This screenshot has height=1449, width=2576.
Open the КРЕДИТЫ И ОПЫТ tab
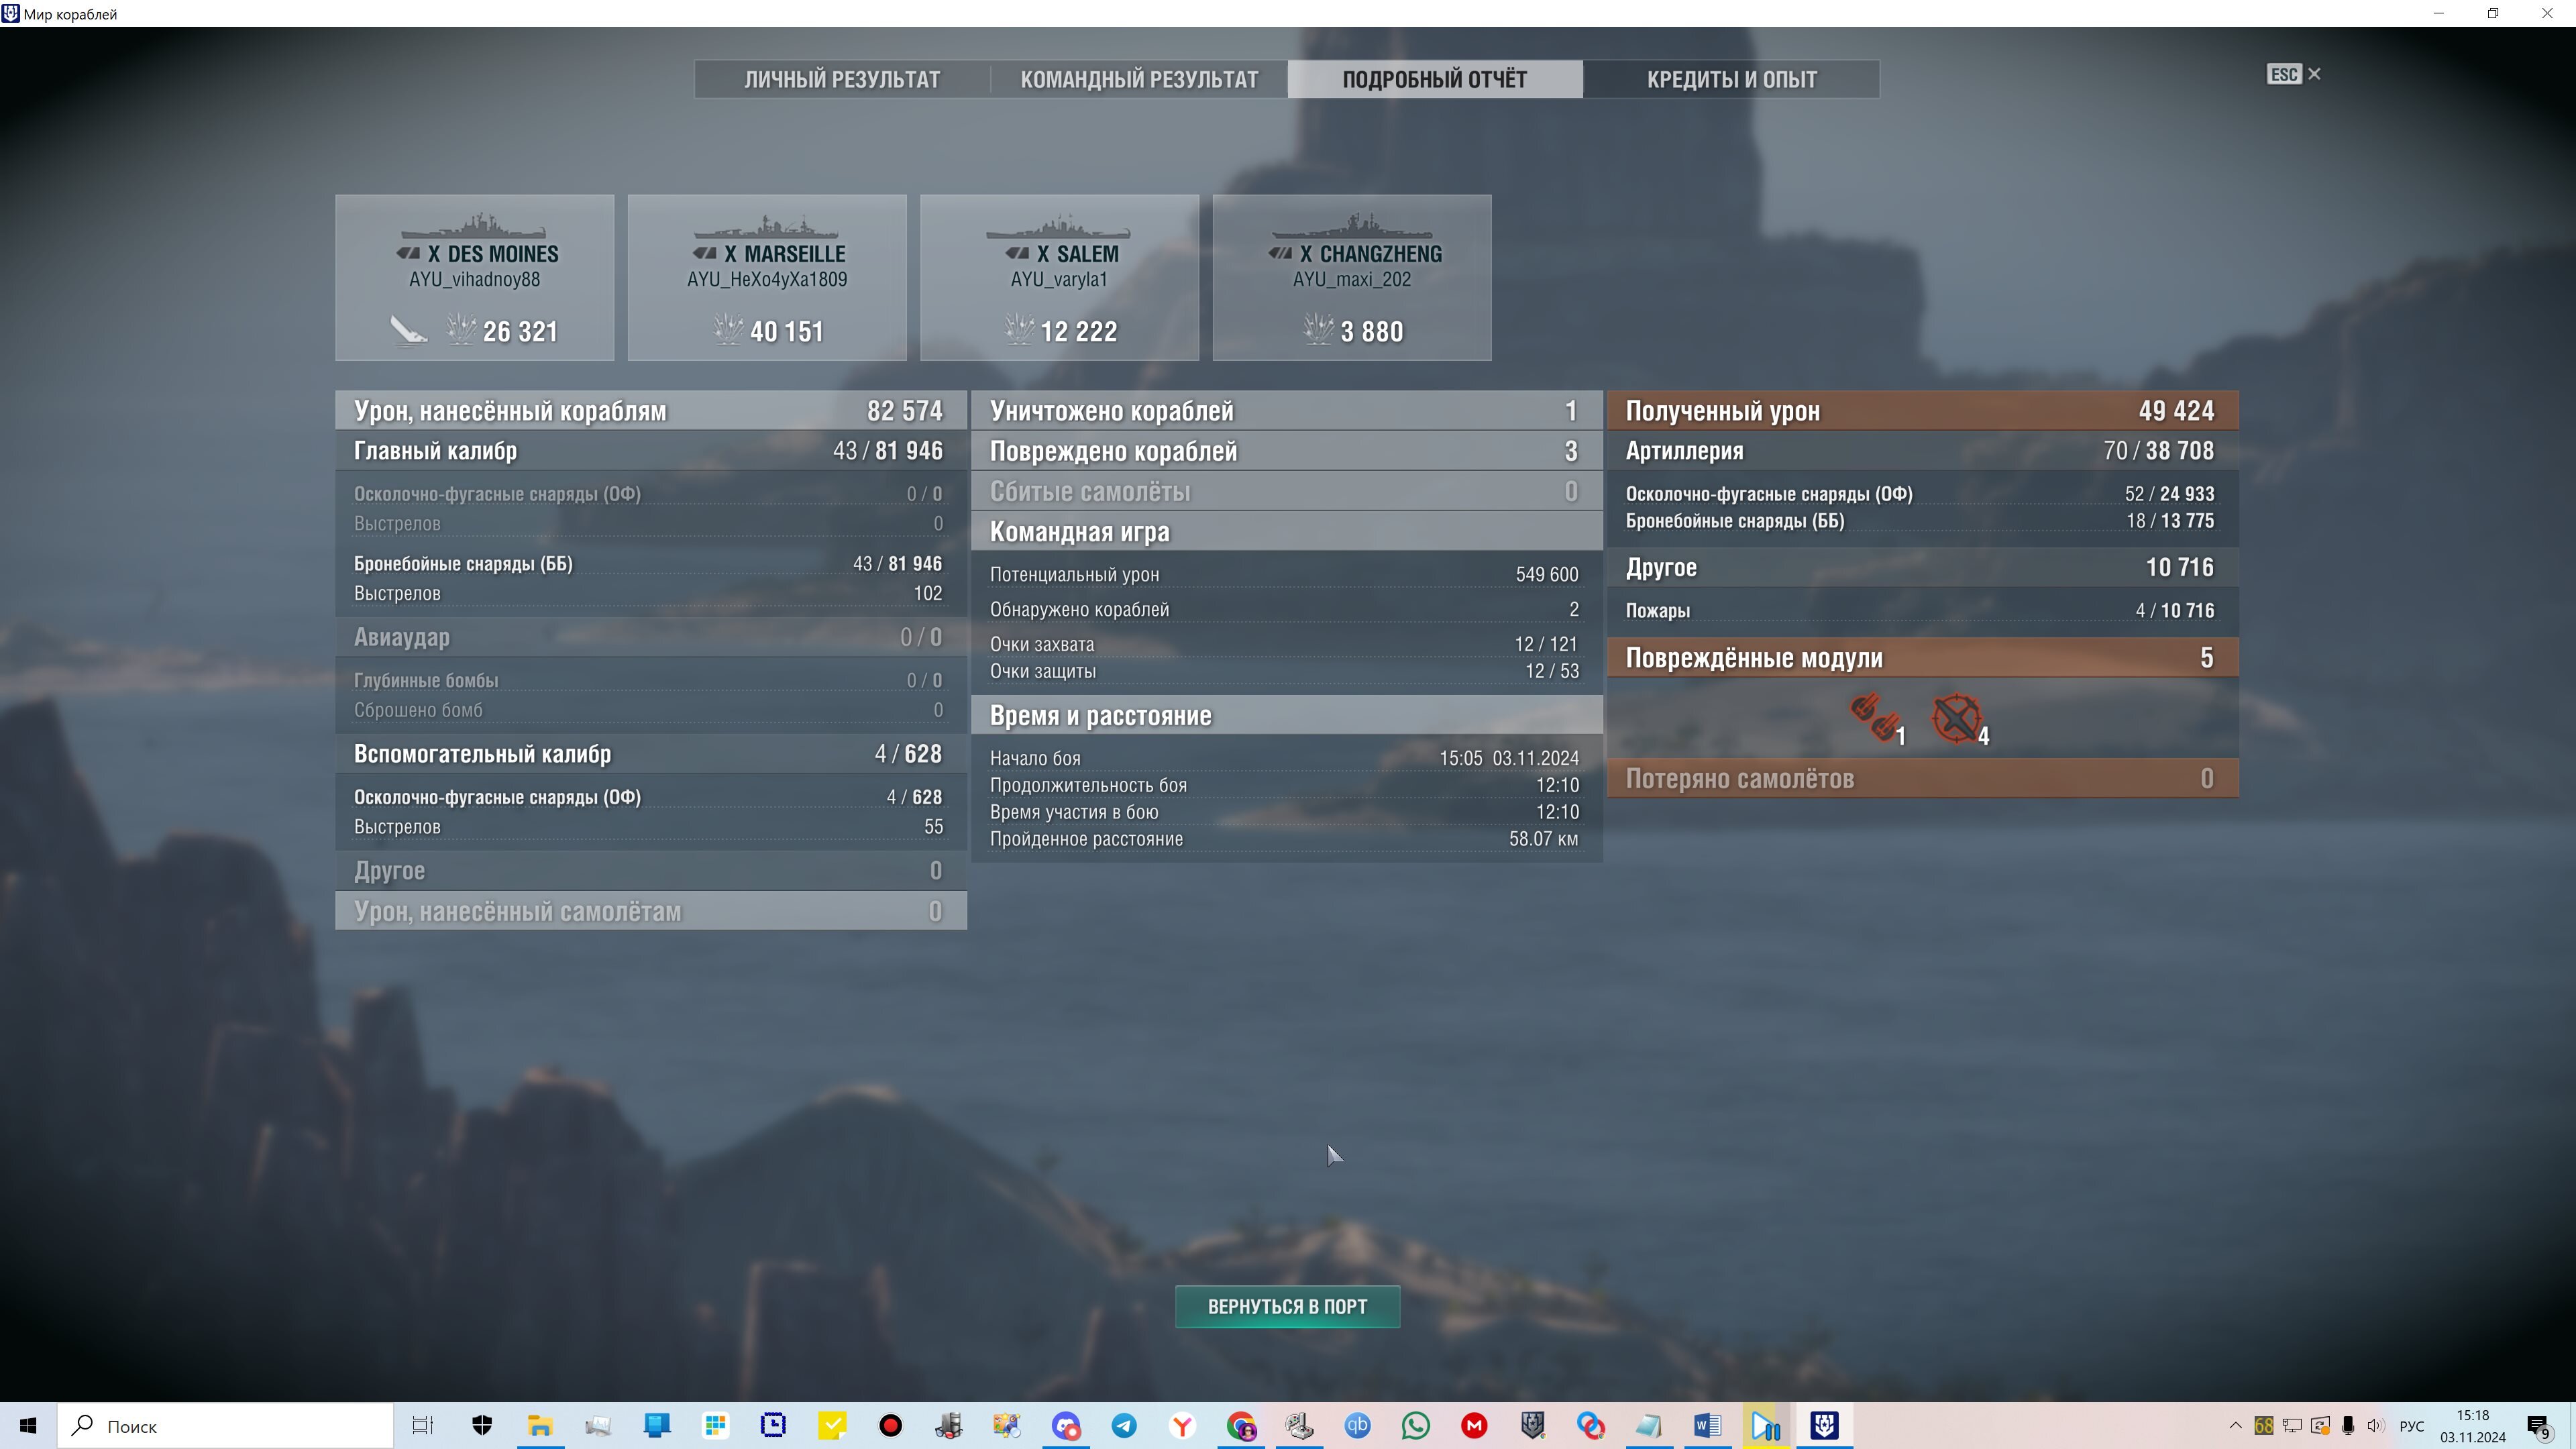point(1731,79)
